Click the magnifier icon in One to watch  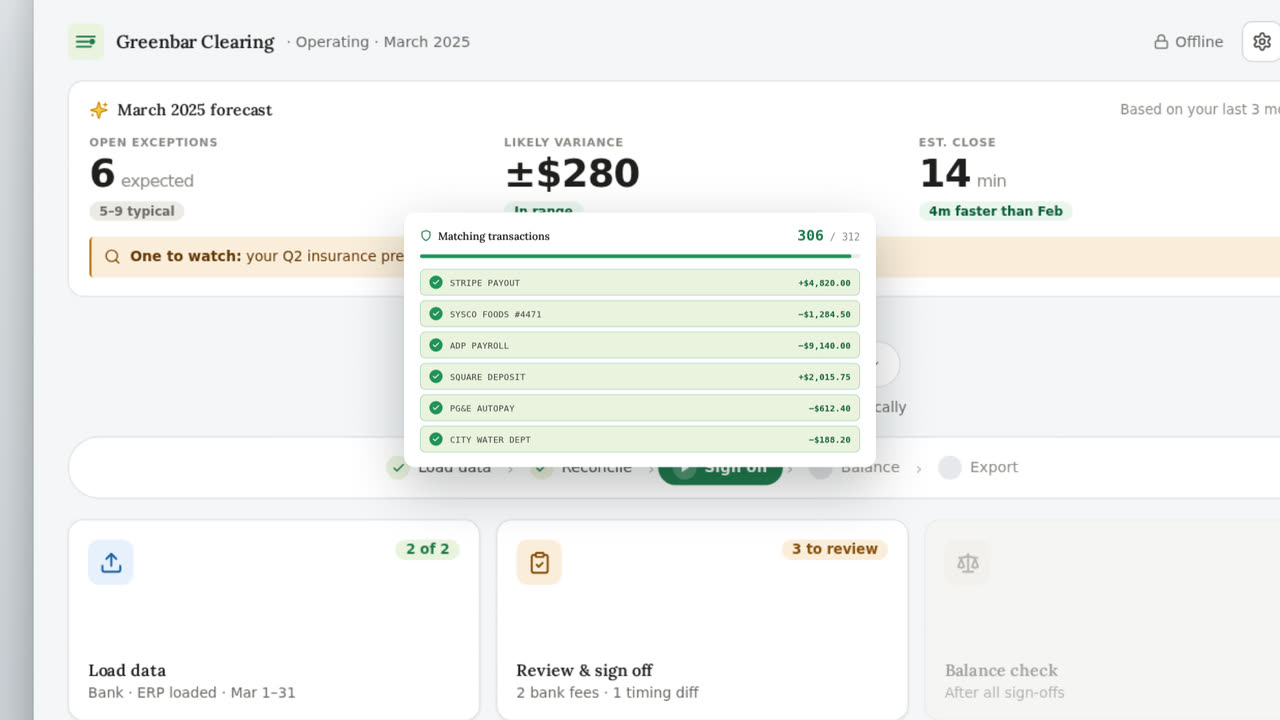click(x=113, y=256)
